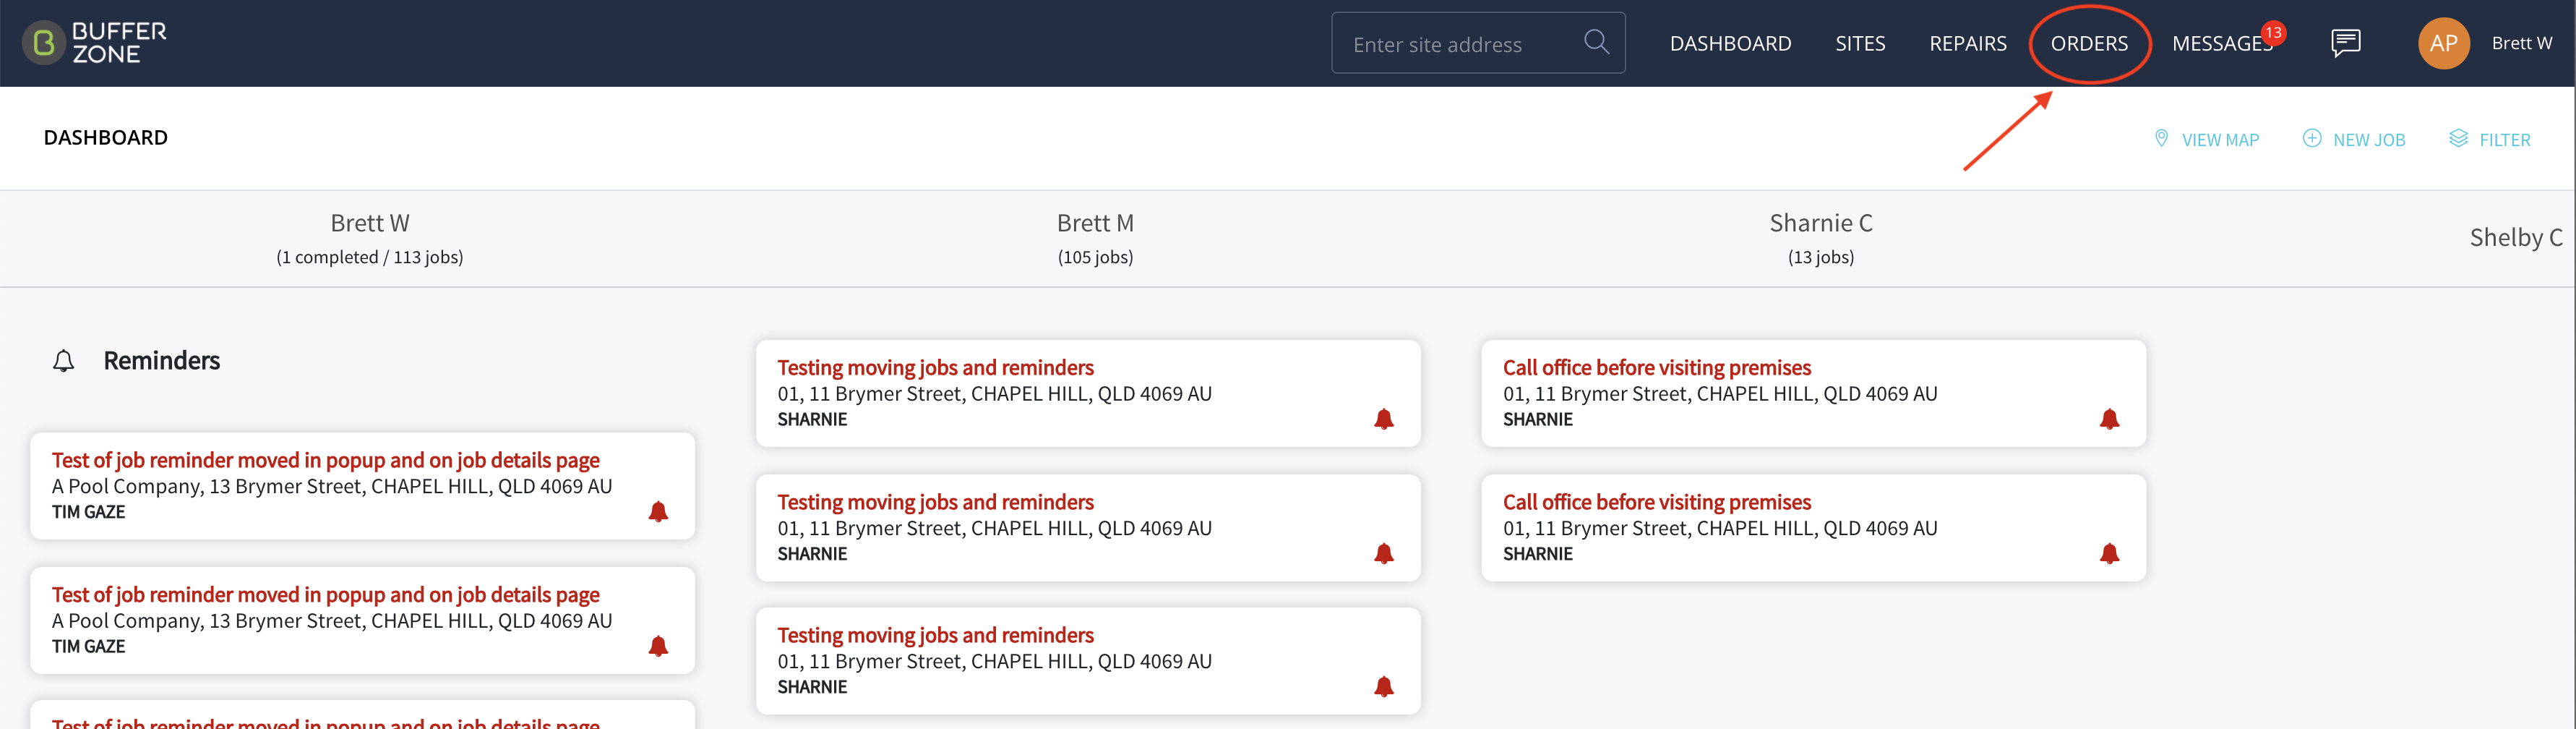Open the Dashboard nav item

(1730, 44)
